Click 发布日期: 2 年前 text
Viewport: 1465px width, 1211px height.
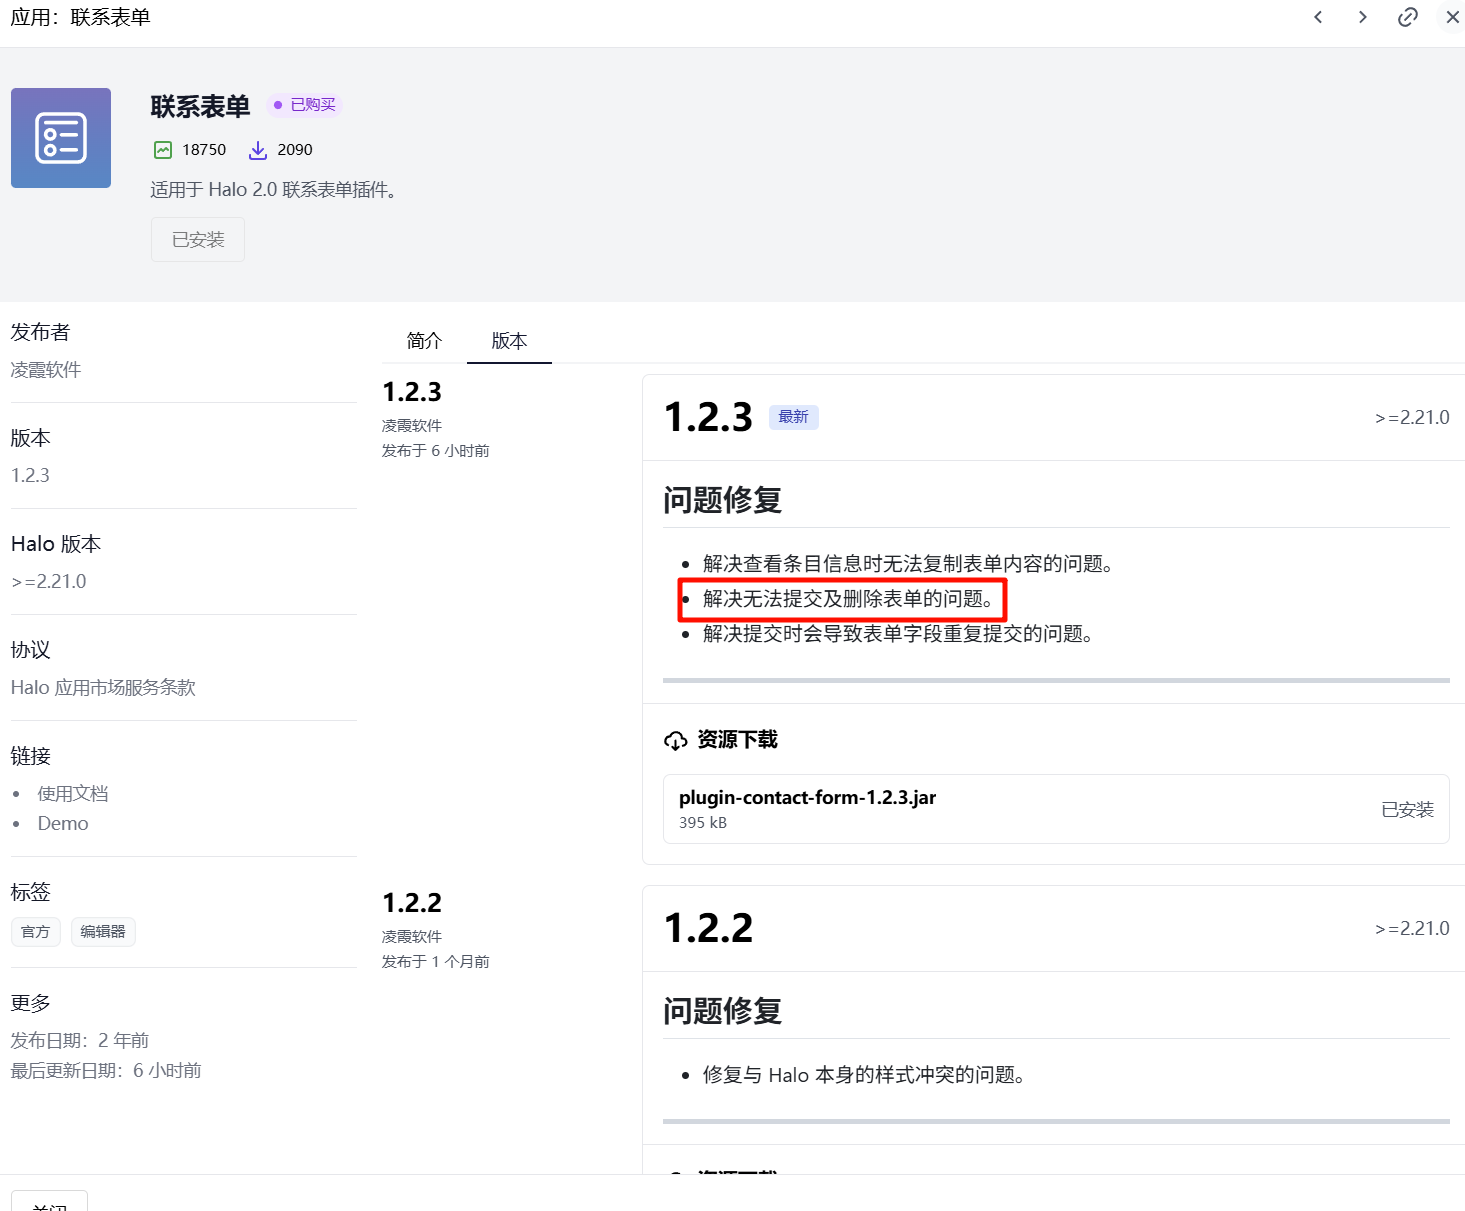80,1041
